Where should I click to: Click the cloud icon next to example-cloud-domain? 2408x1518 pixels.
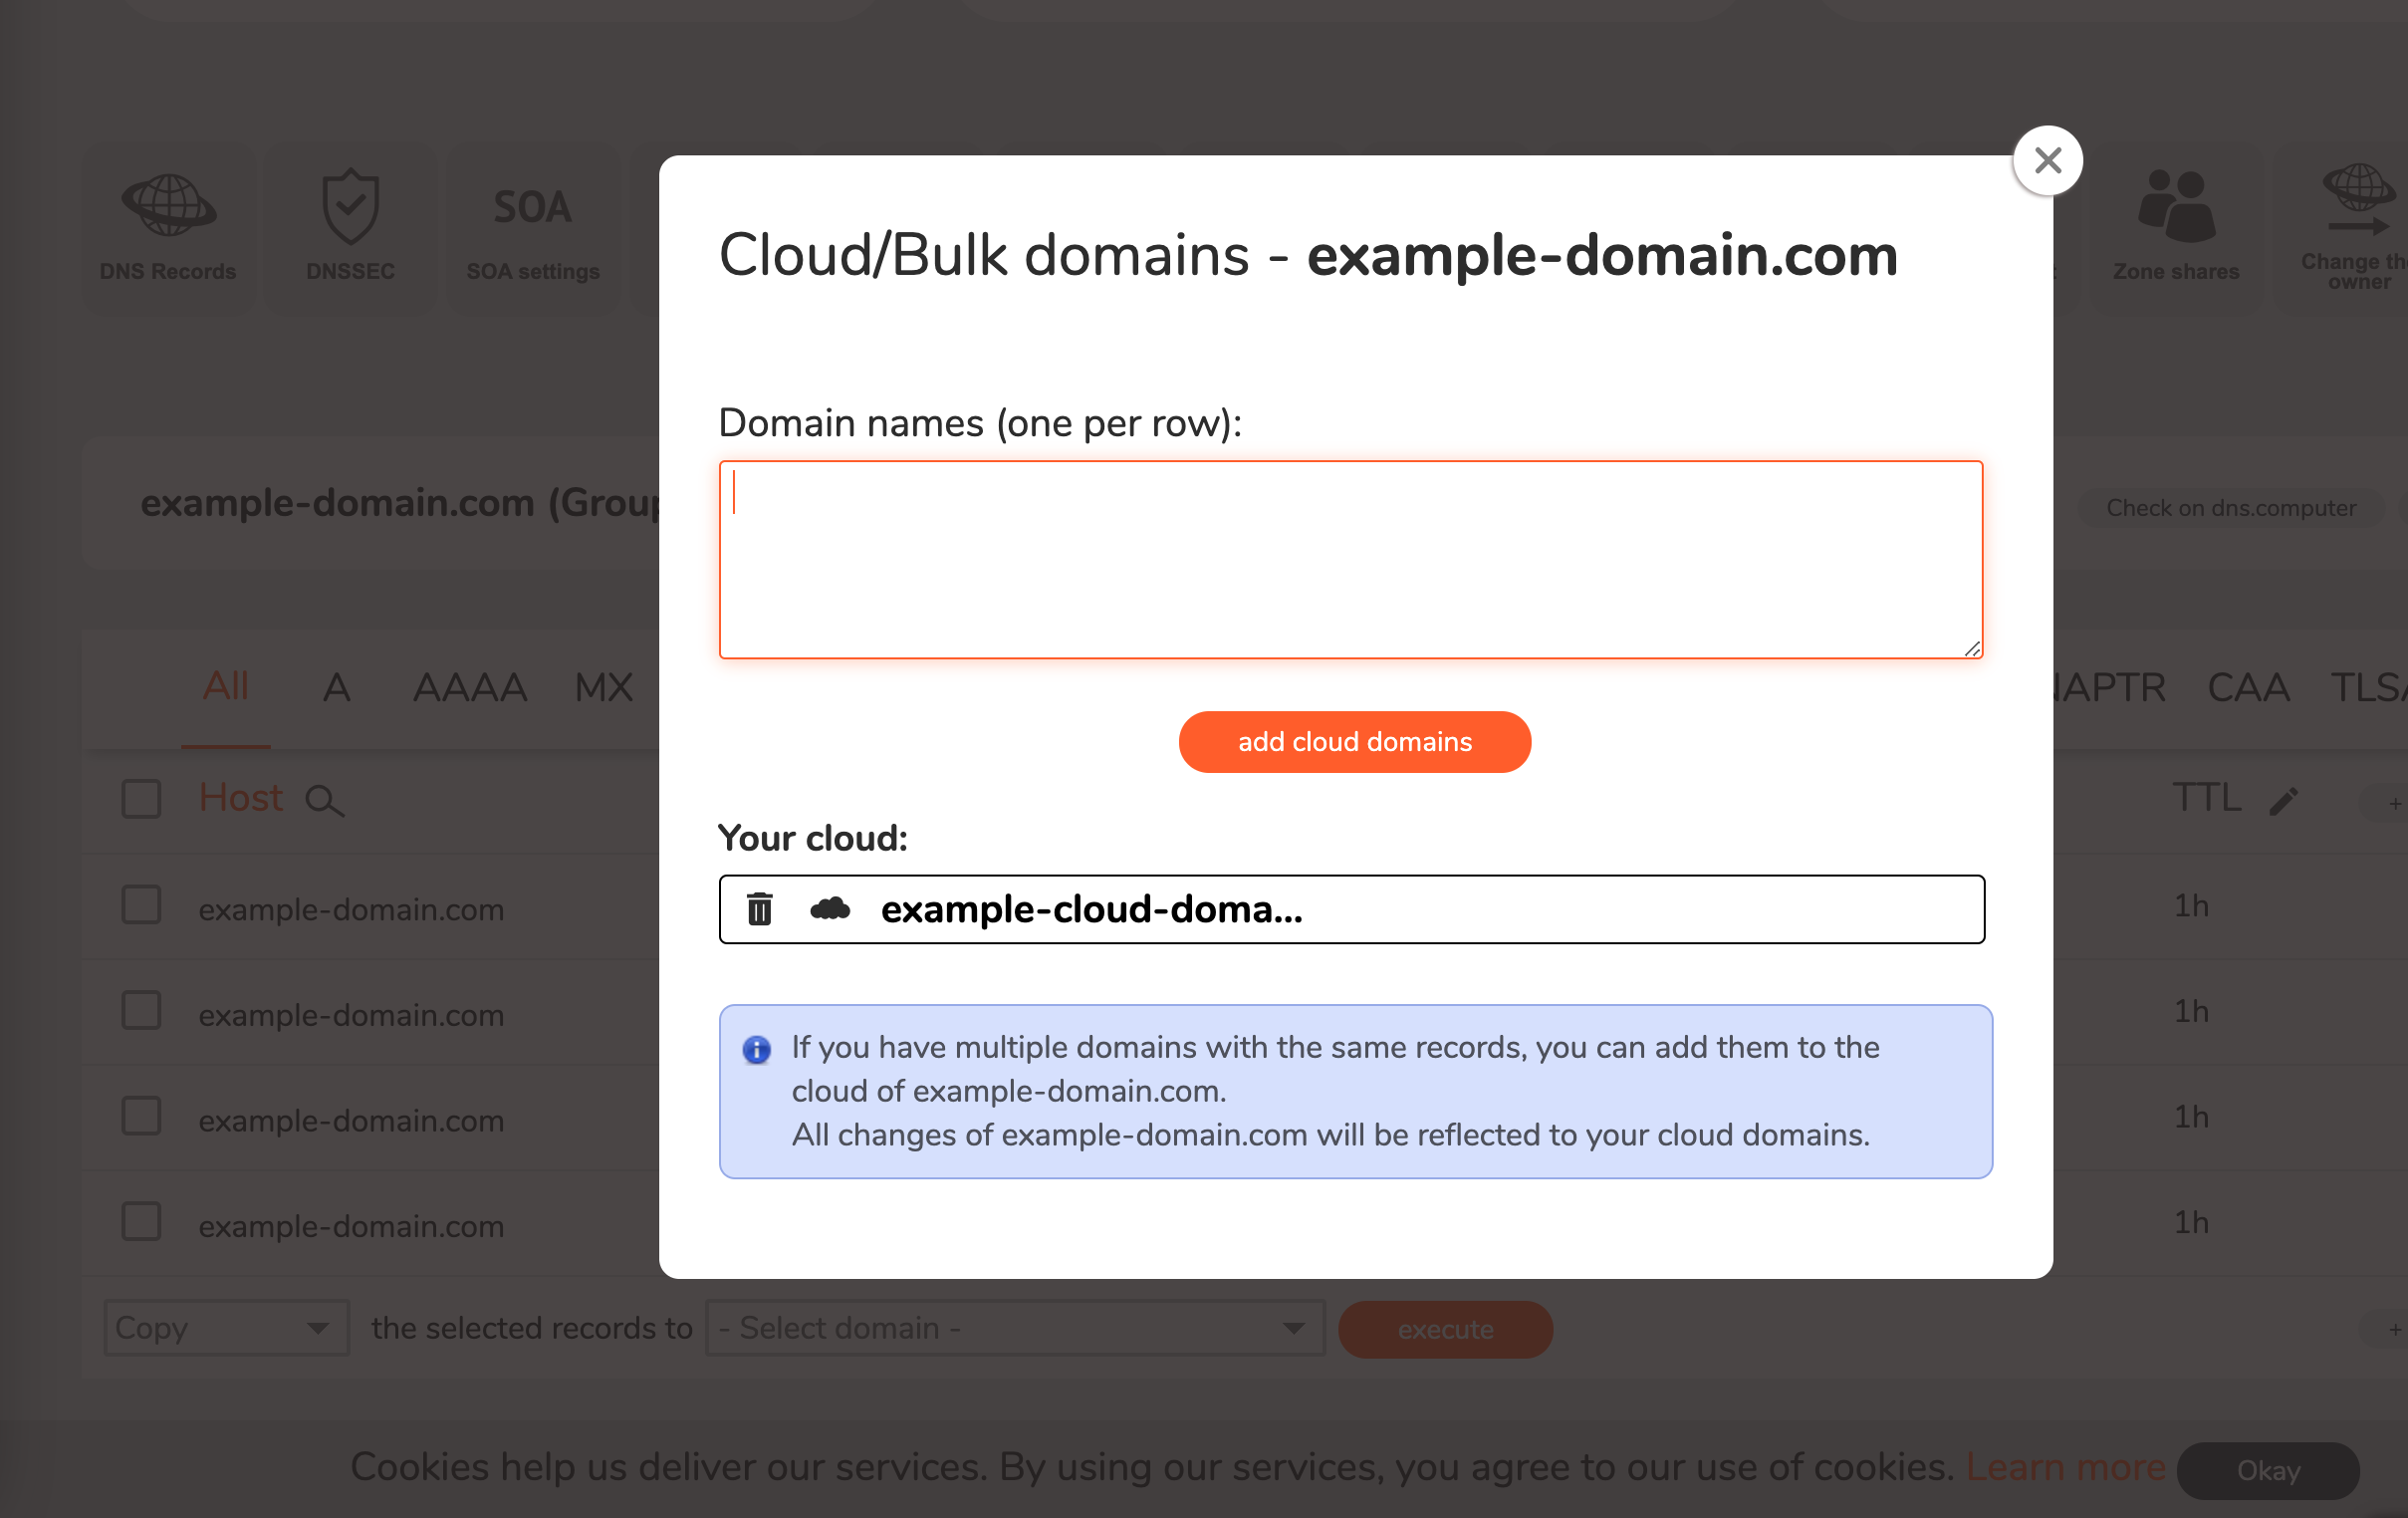831,909
